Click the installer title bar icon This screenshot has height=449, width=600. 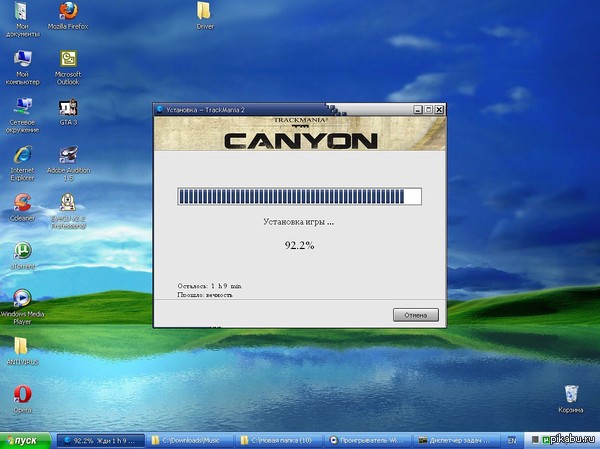(x=160, y=109)
